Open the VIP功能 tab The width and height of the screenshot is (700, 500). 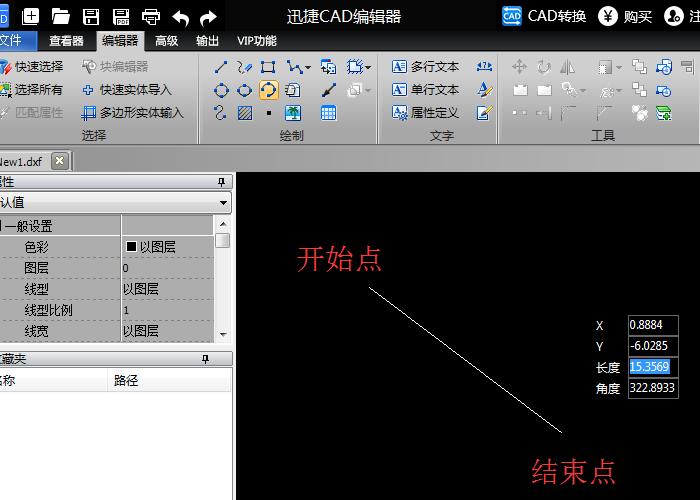[x=257, y=41]
